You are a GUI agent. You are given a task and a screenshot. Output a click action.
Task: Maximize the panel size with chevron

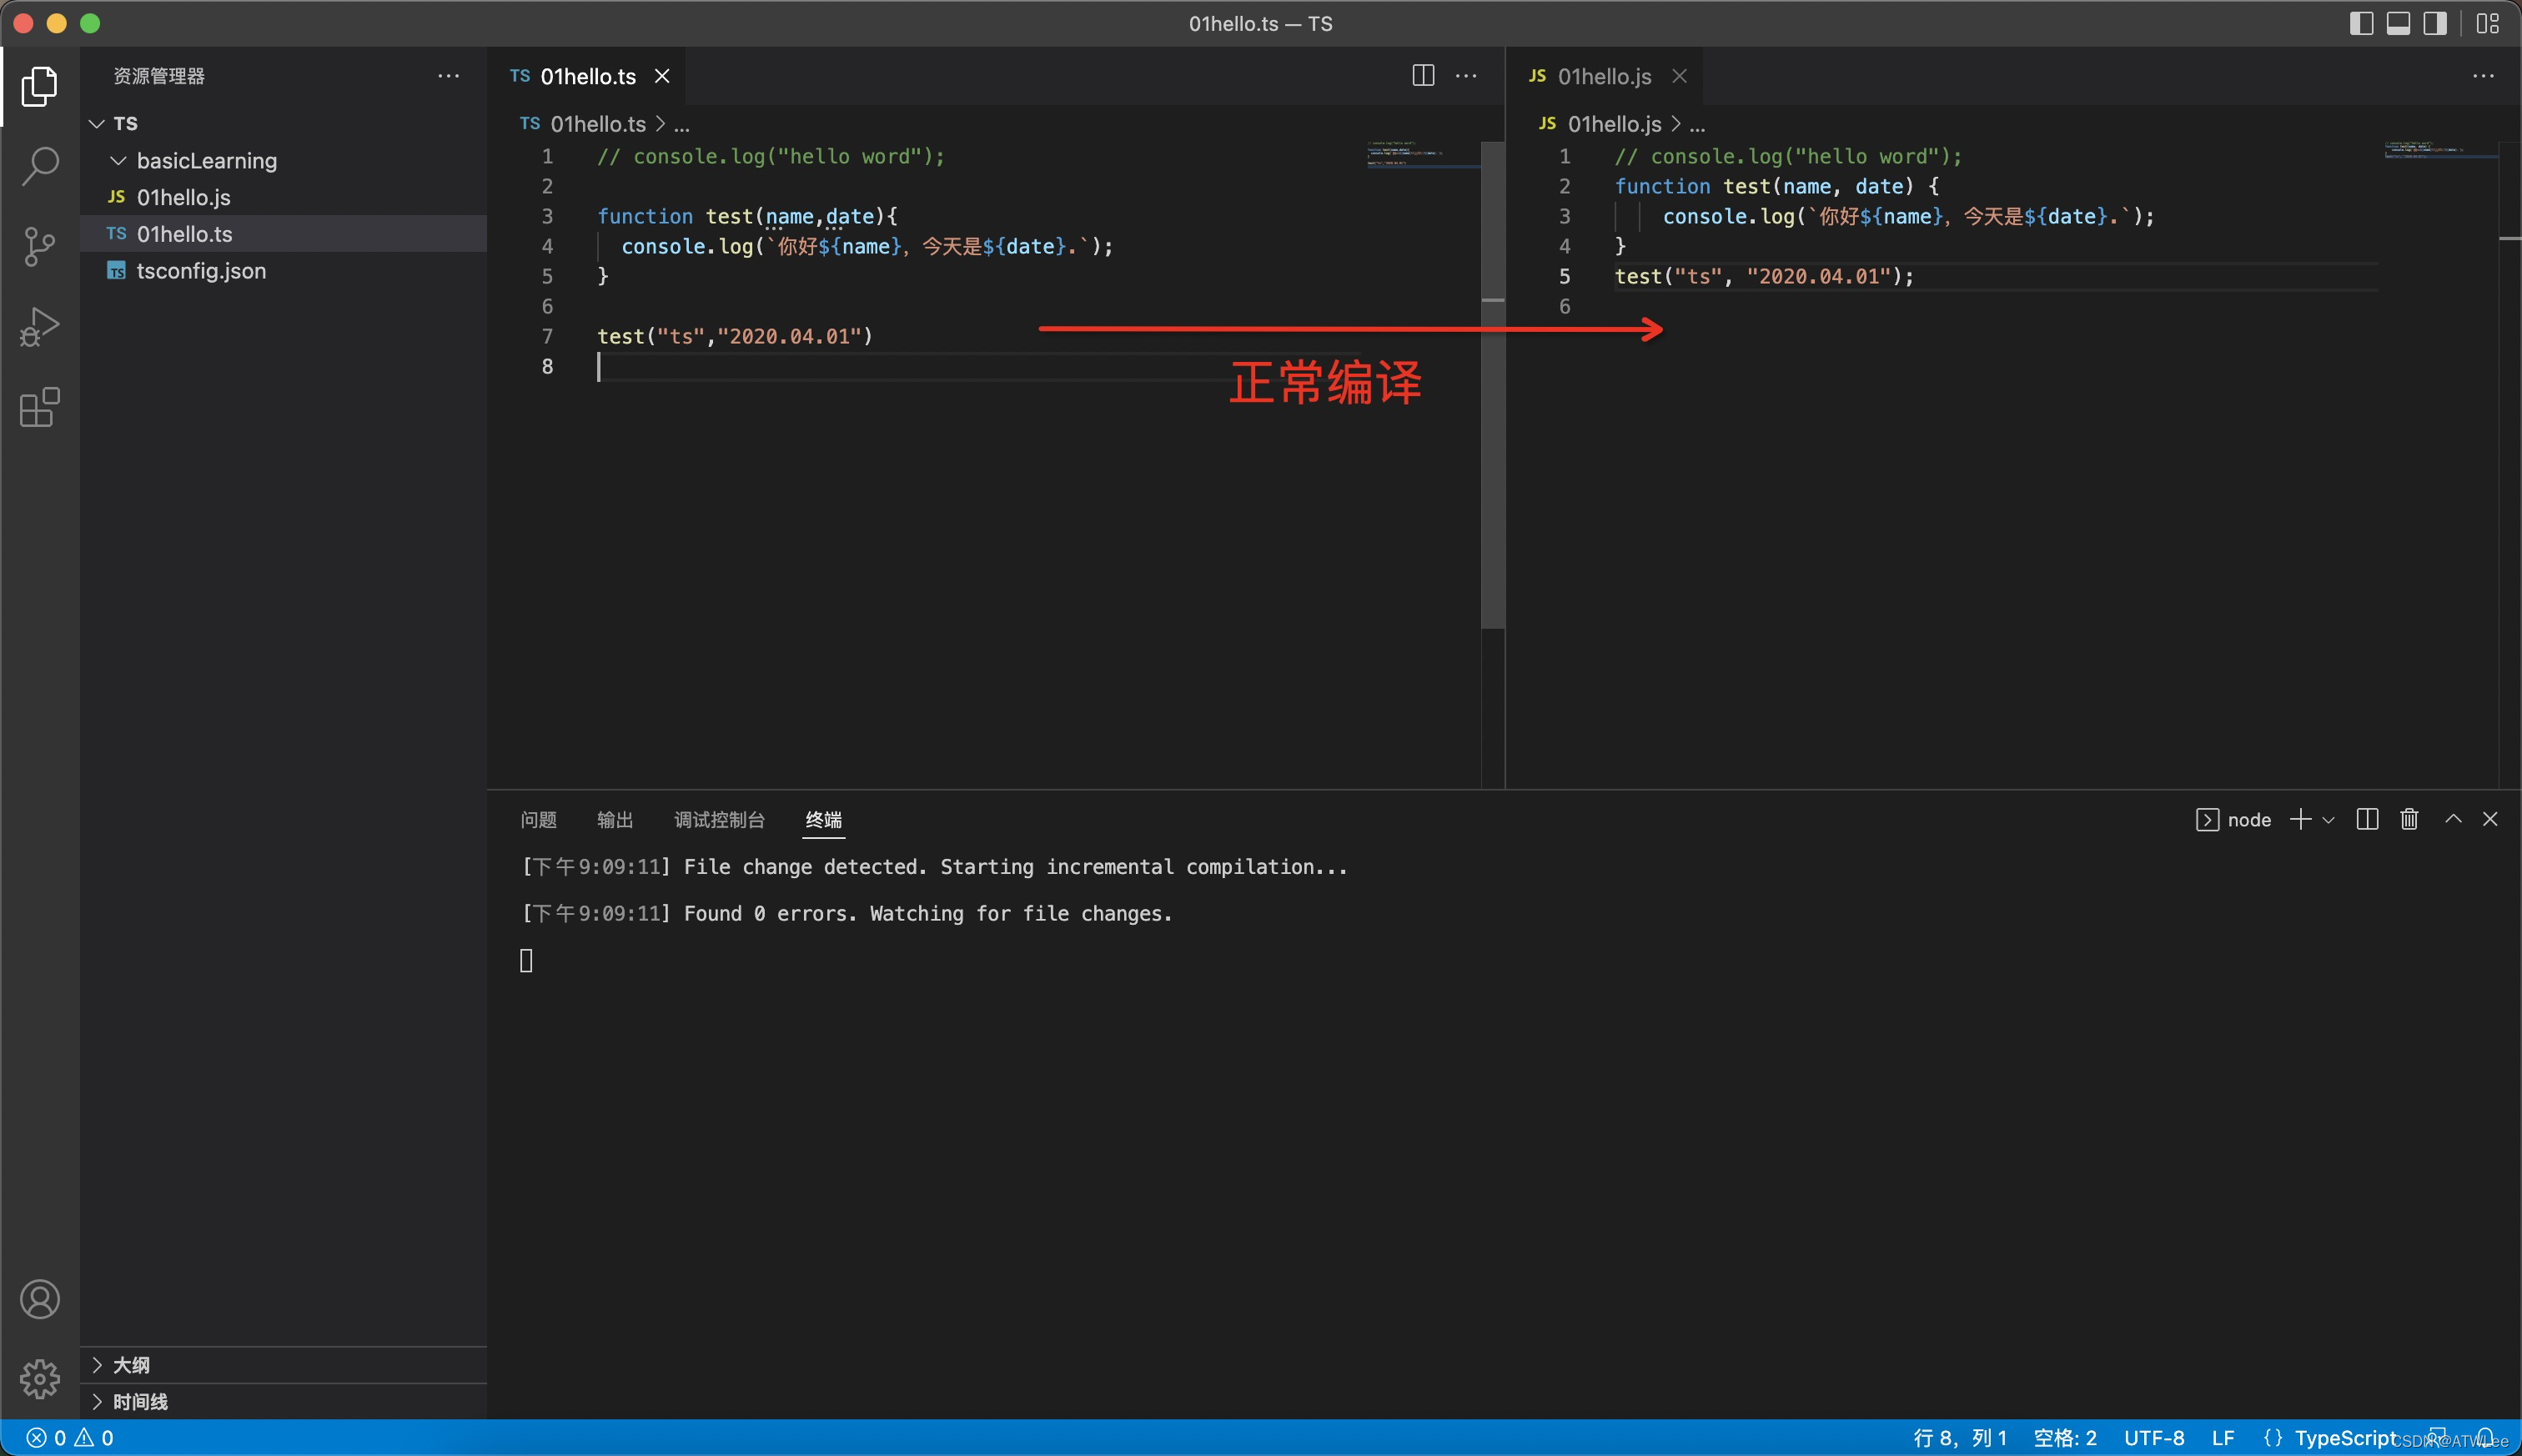pyautogui.click(x=2453, y=819)
